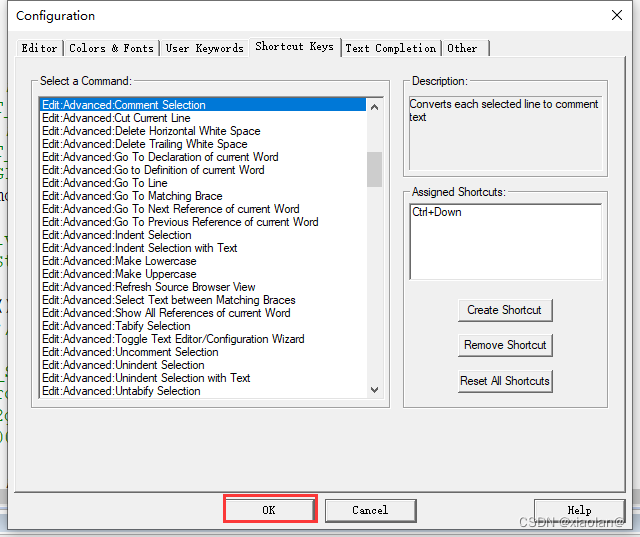This screenshot has width=640, height=537.
Task: Select Edit:Advanced:Delete Horizontal White Space
Action: (x=203, y=131)
